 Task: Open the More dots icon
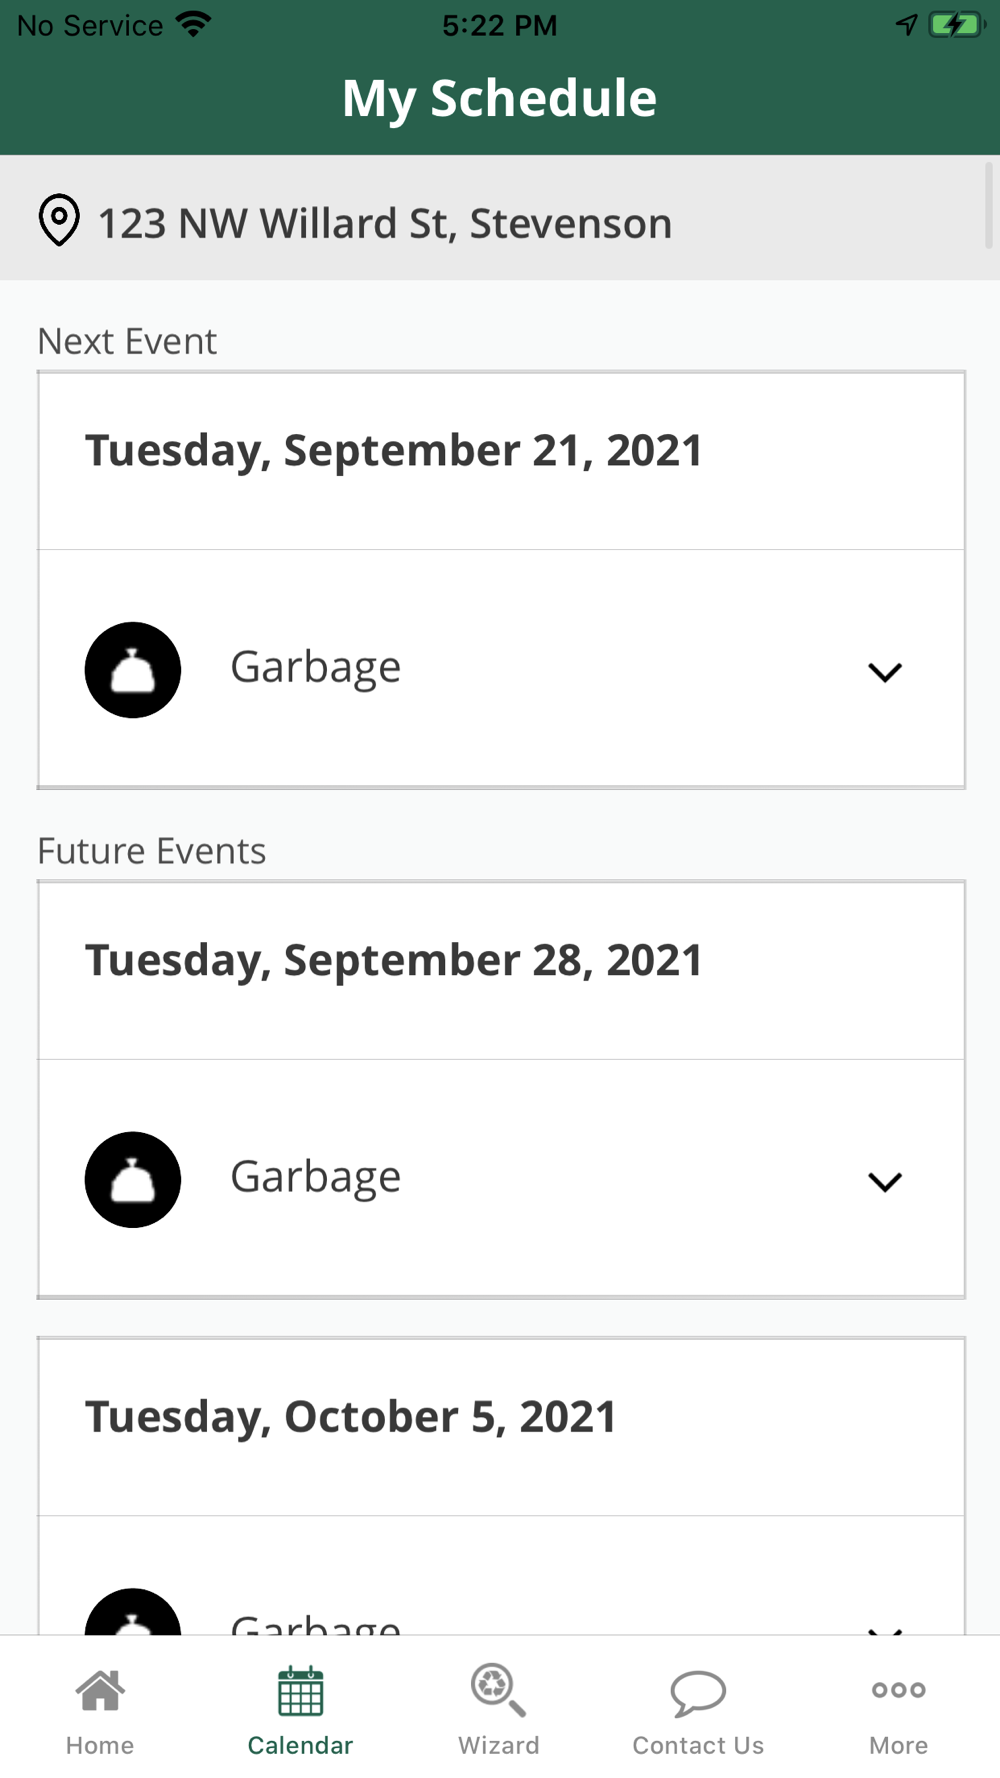tap(898, 1690)
